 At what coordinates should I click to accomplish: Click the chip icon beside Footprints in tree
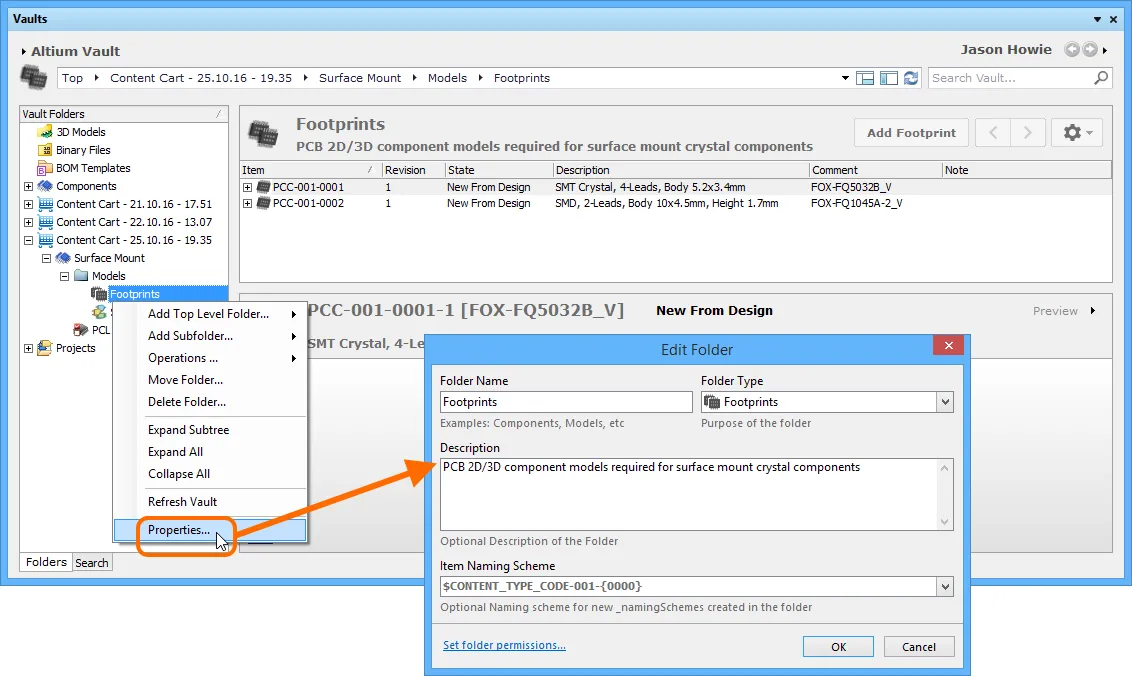click(x=99, y=294)
